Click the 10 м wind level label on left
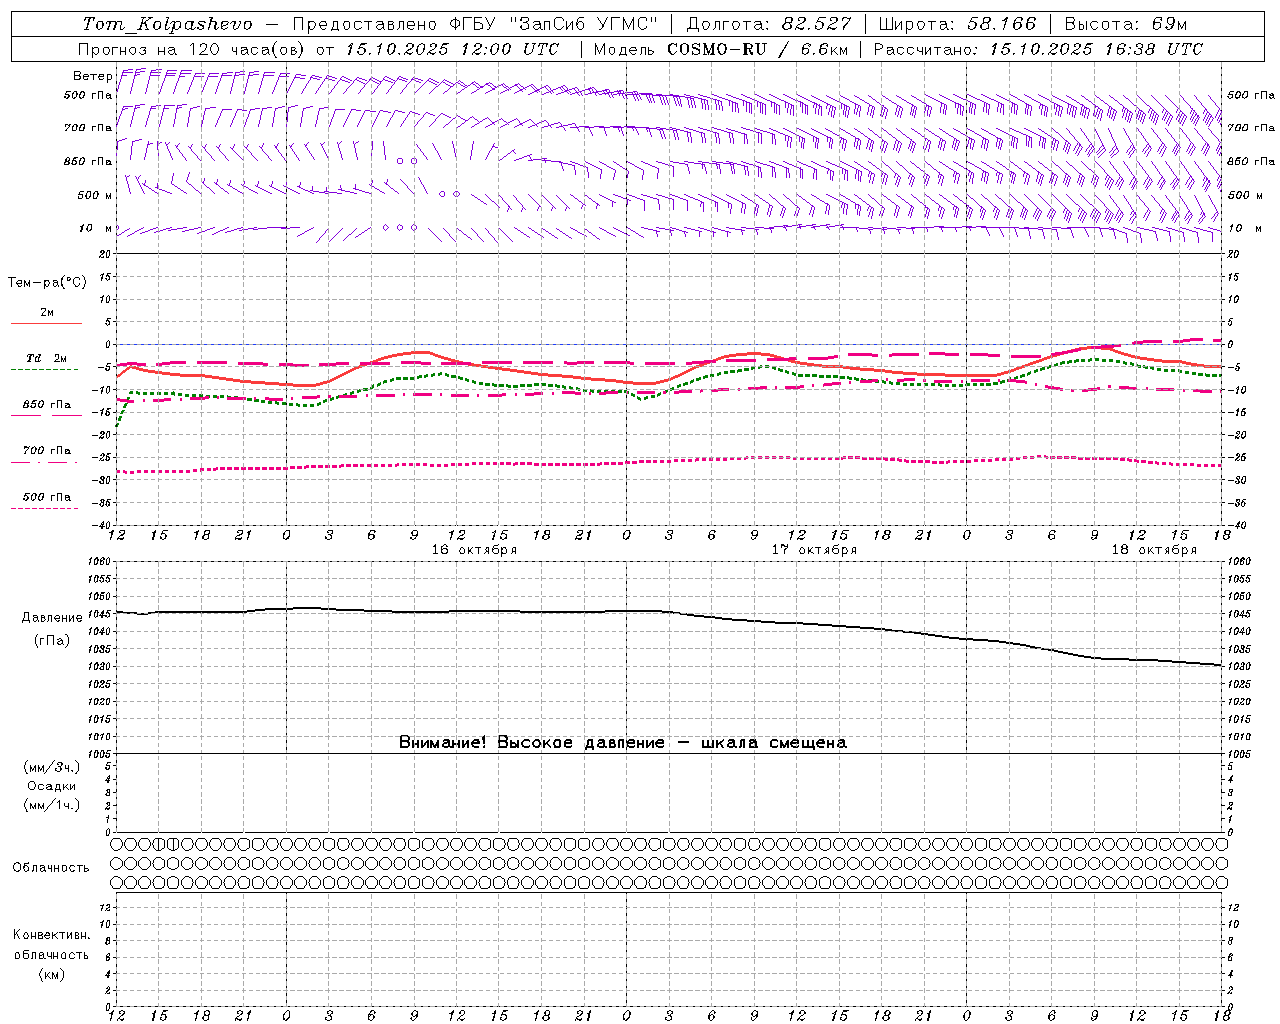This screenshot has width=1280, height=1024. click(x=96, y=229)
